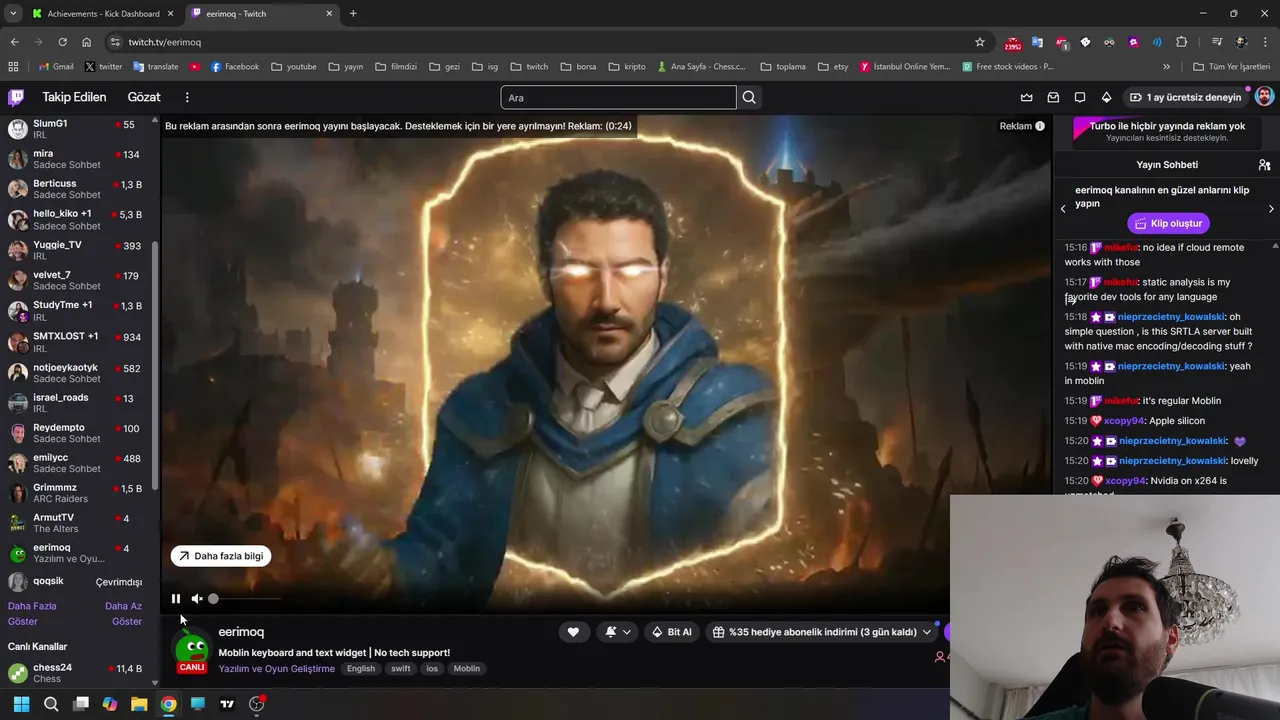Viewport: 1280px width, 720px height.
Task: Open the media controls icon in Chrome
Action: point(1217,42)
